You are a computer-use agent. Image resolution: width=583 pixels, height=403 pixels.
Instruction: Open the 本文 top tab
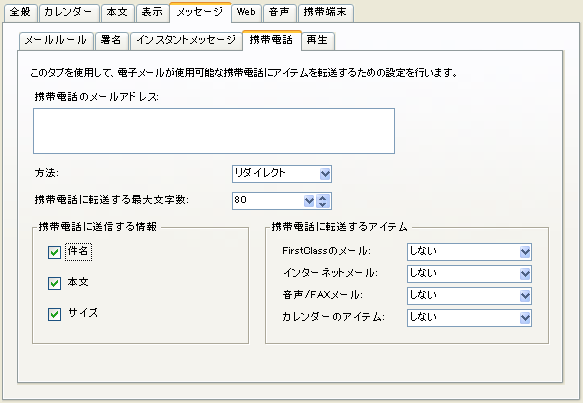117,13
